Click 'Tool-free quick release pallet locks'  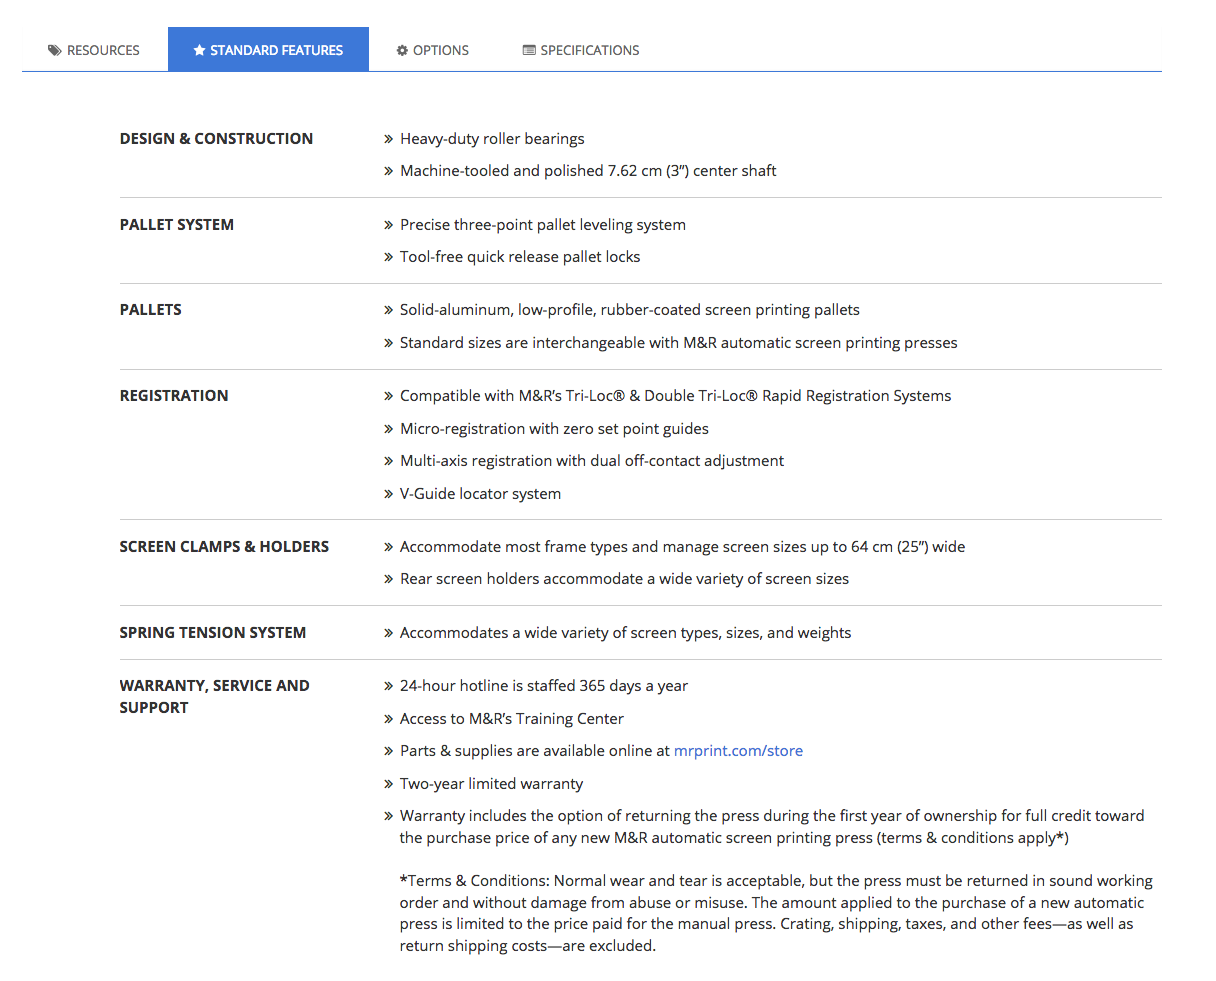coord(520,257)
